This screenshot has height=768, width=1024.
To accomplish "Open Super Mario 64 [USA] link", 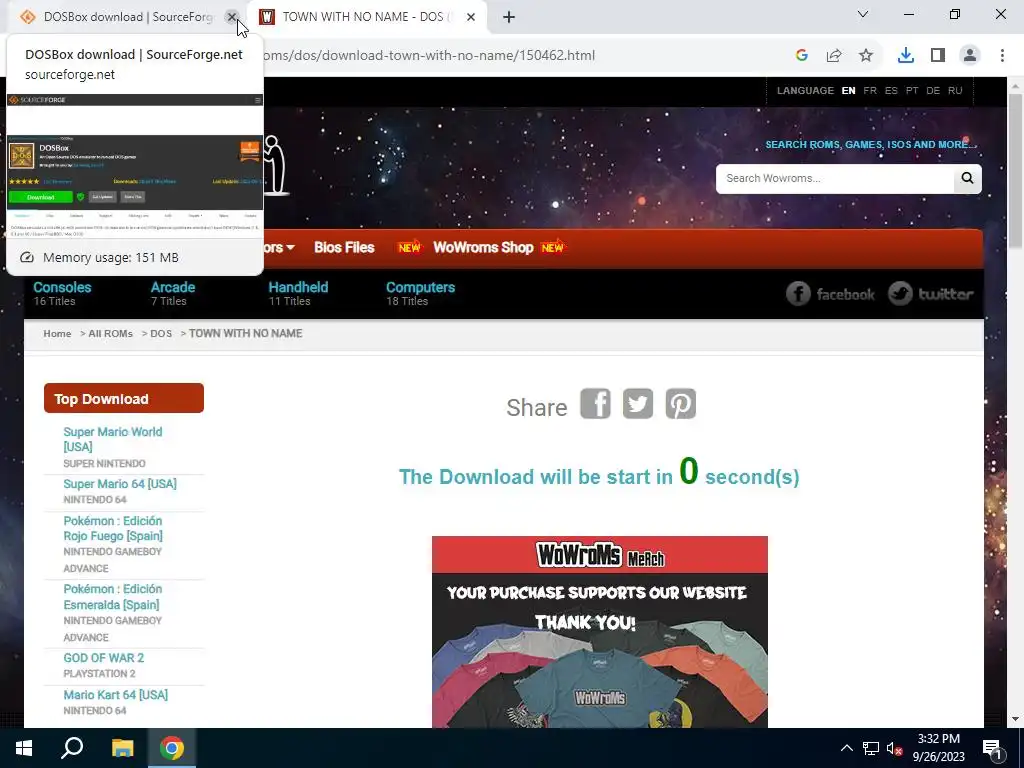I will click(x=120, y=484).
